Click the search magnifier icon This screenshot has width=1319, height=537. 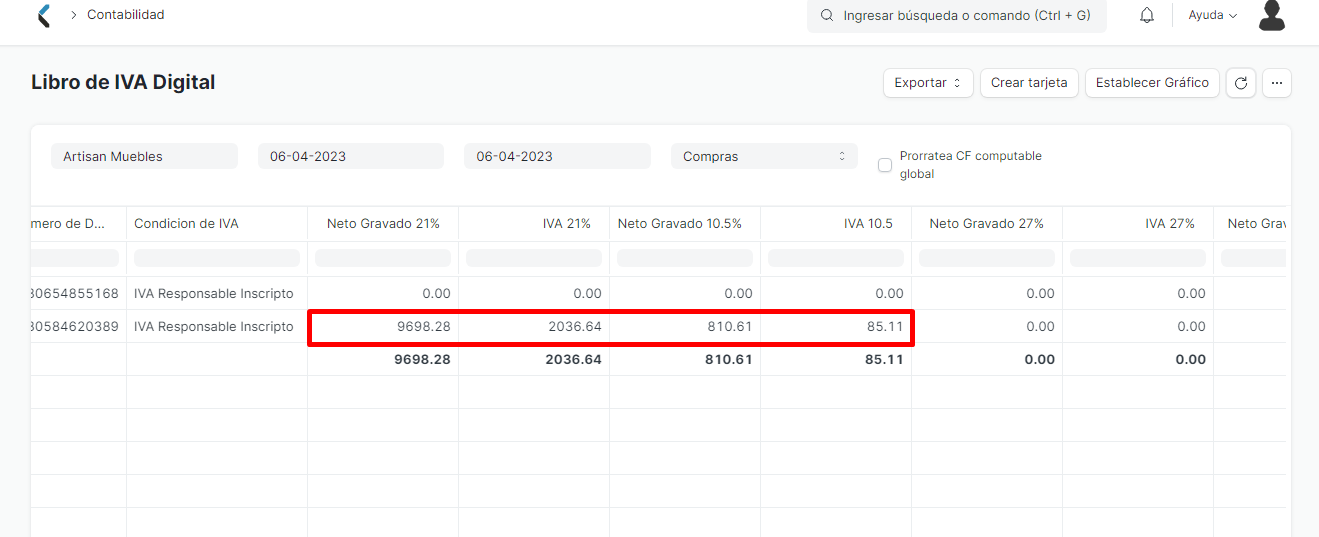(827, 16)
